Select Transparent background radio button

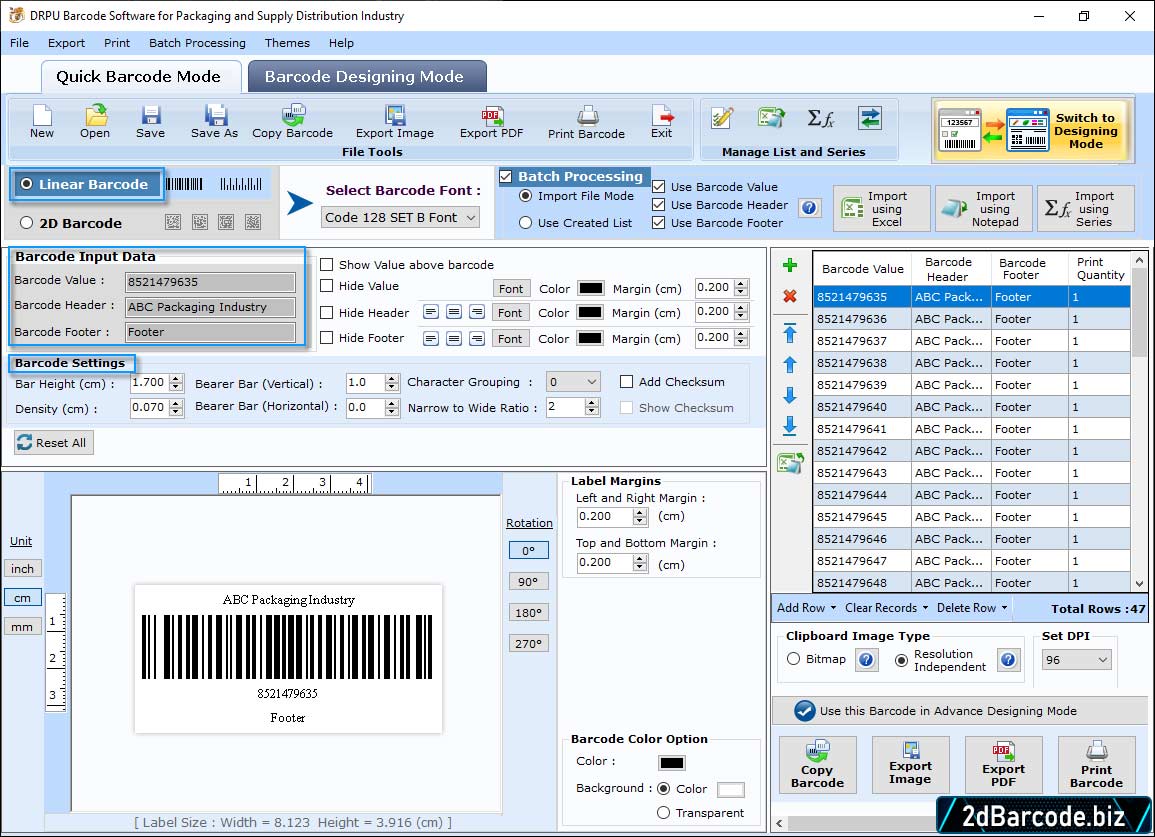click(x=663, y=813)
